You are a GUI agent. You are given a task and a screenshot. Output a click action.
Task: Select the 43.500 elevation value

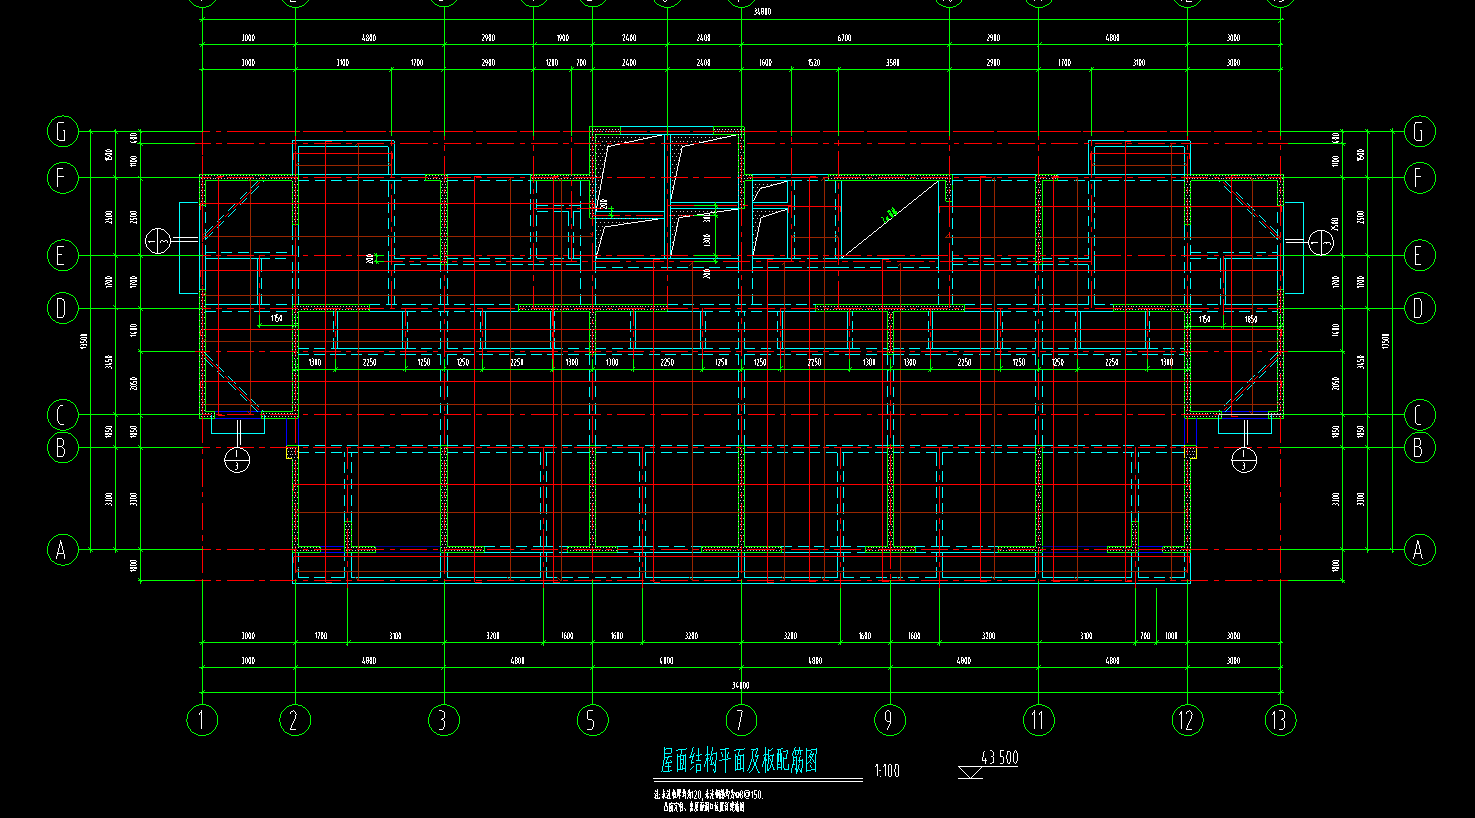[1000, 757]
